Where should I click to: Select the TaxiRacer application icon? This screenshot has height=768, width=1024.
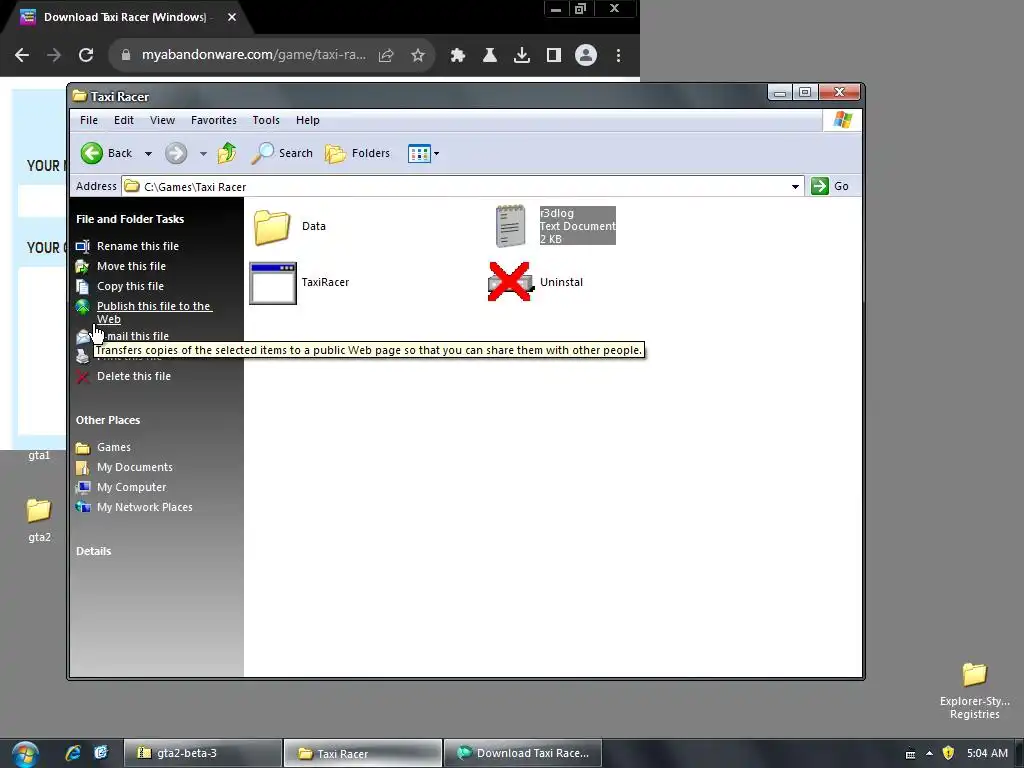[x=273, y=283]
